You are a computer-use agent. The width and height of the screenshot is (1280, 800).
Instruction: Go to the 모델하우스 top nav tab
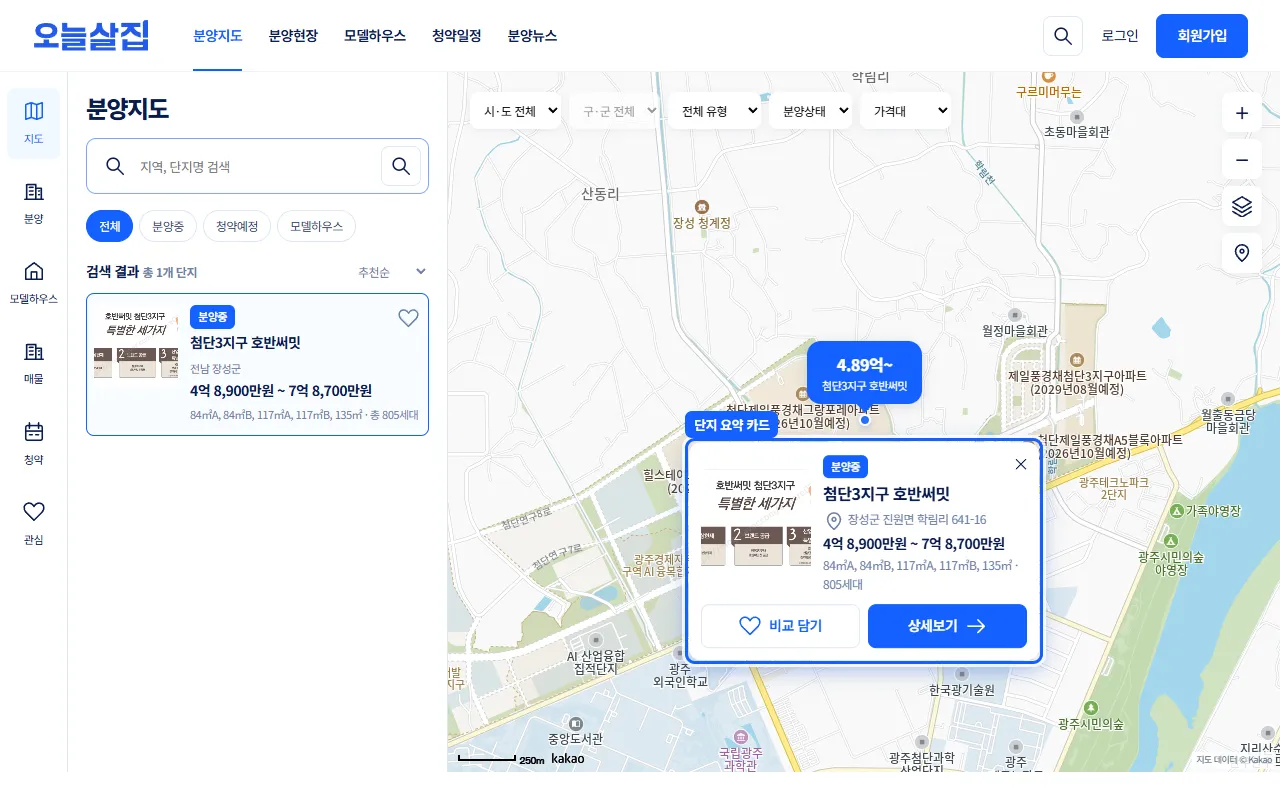point(375,36)
